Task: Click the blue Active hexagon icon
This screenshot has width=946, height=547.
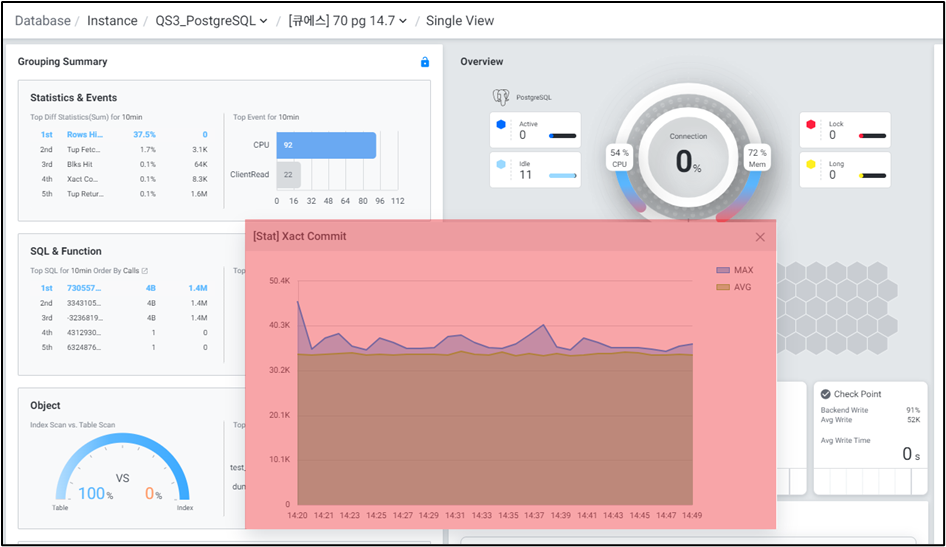Action: click(501, 124)
